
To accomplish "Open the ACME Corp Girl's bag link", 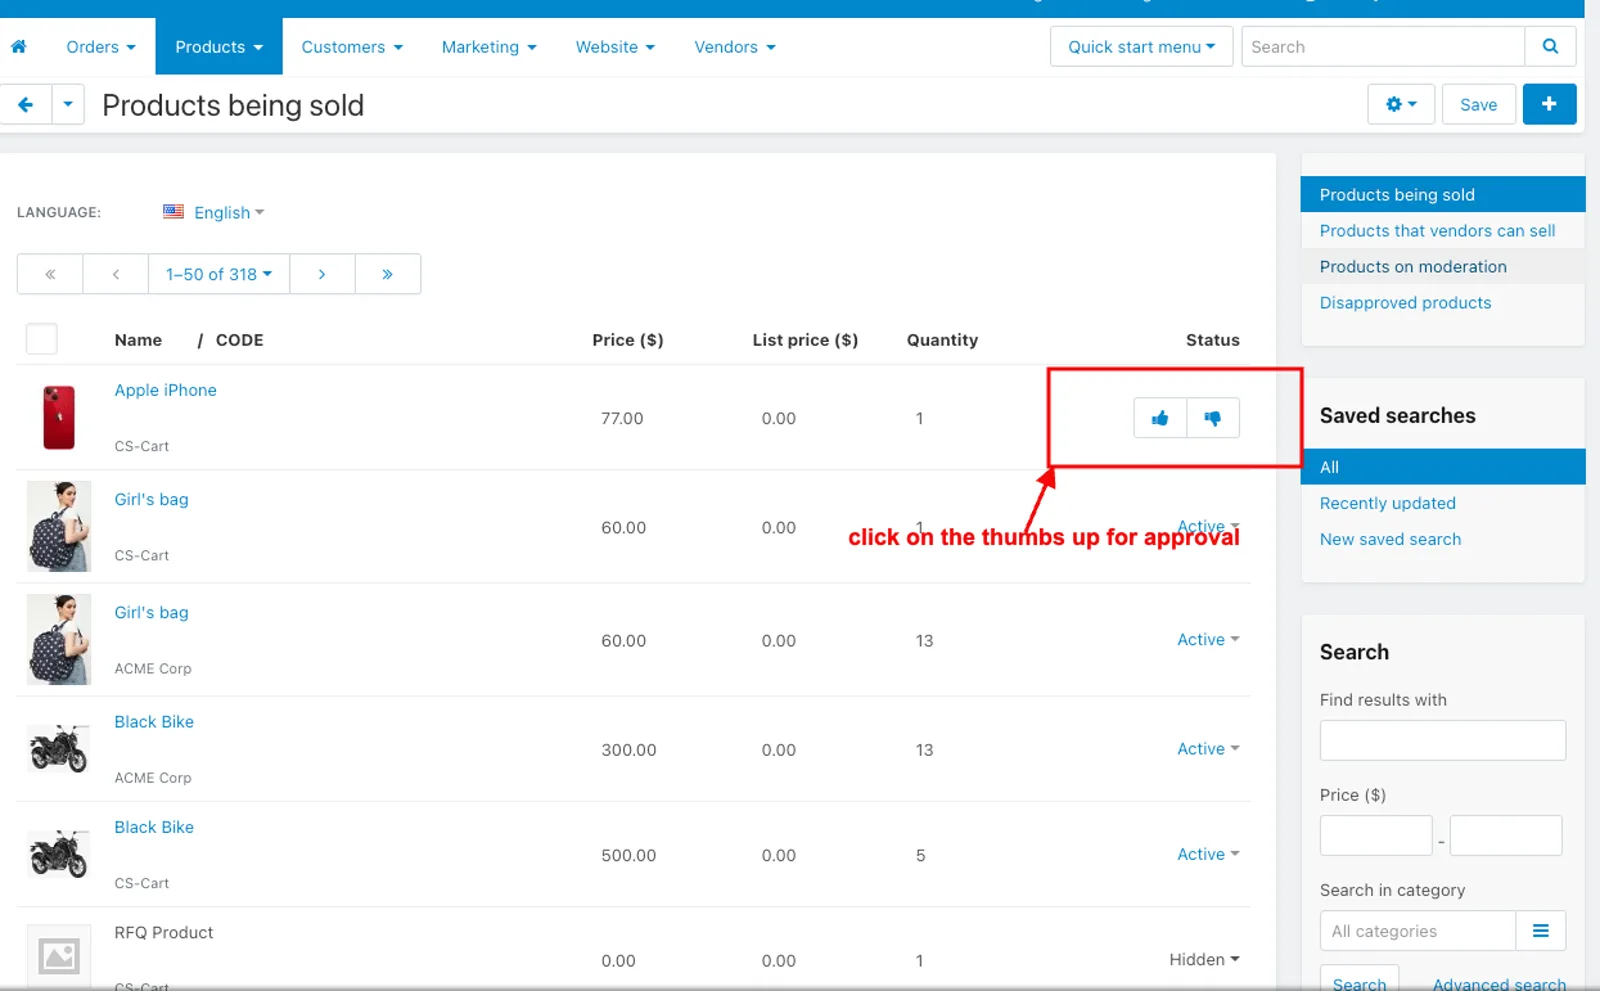I will point(151,612).
